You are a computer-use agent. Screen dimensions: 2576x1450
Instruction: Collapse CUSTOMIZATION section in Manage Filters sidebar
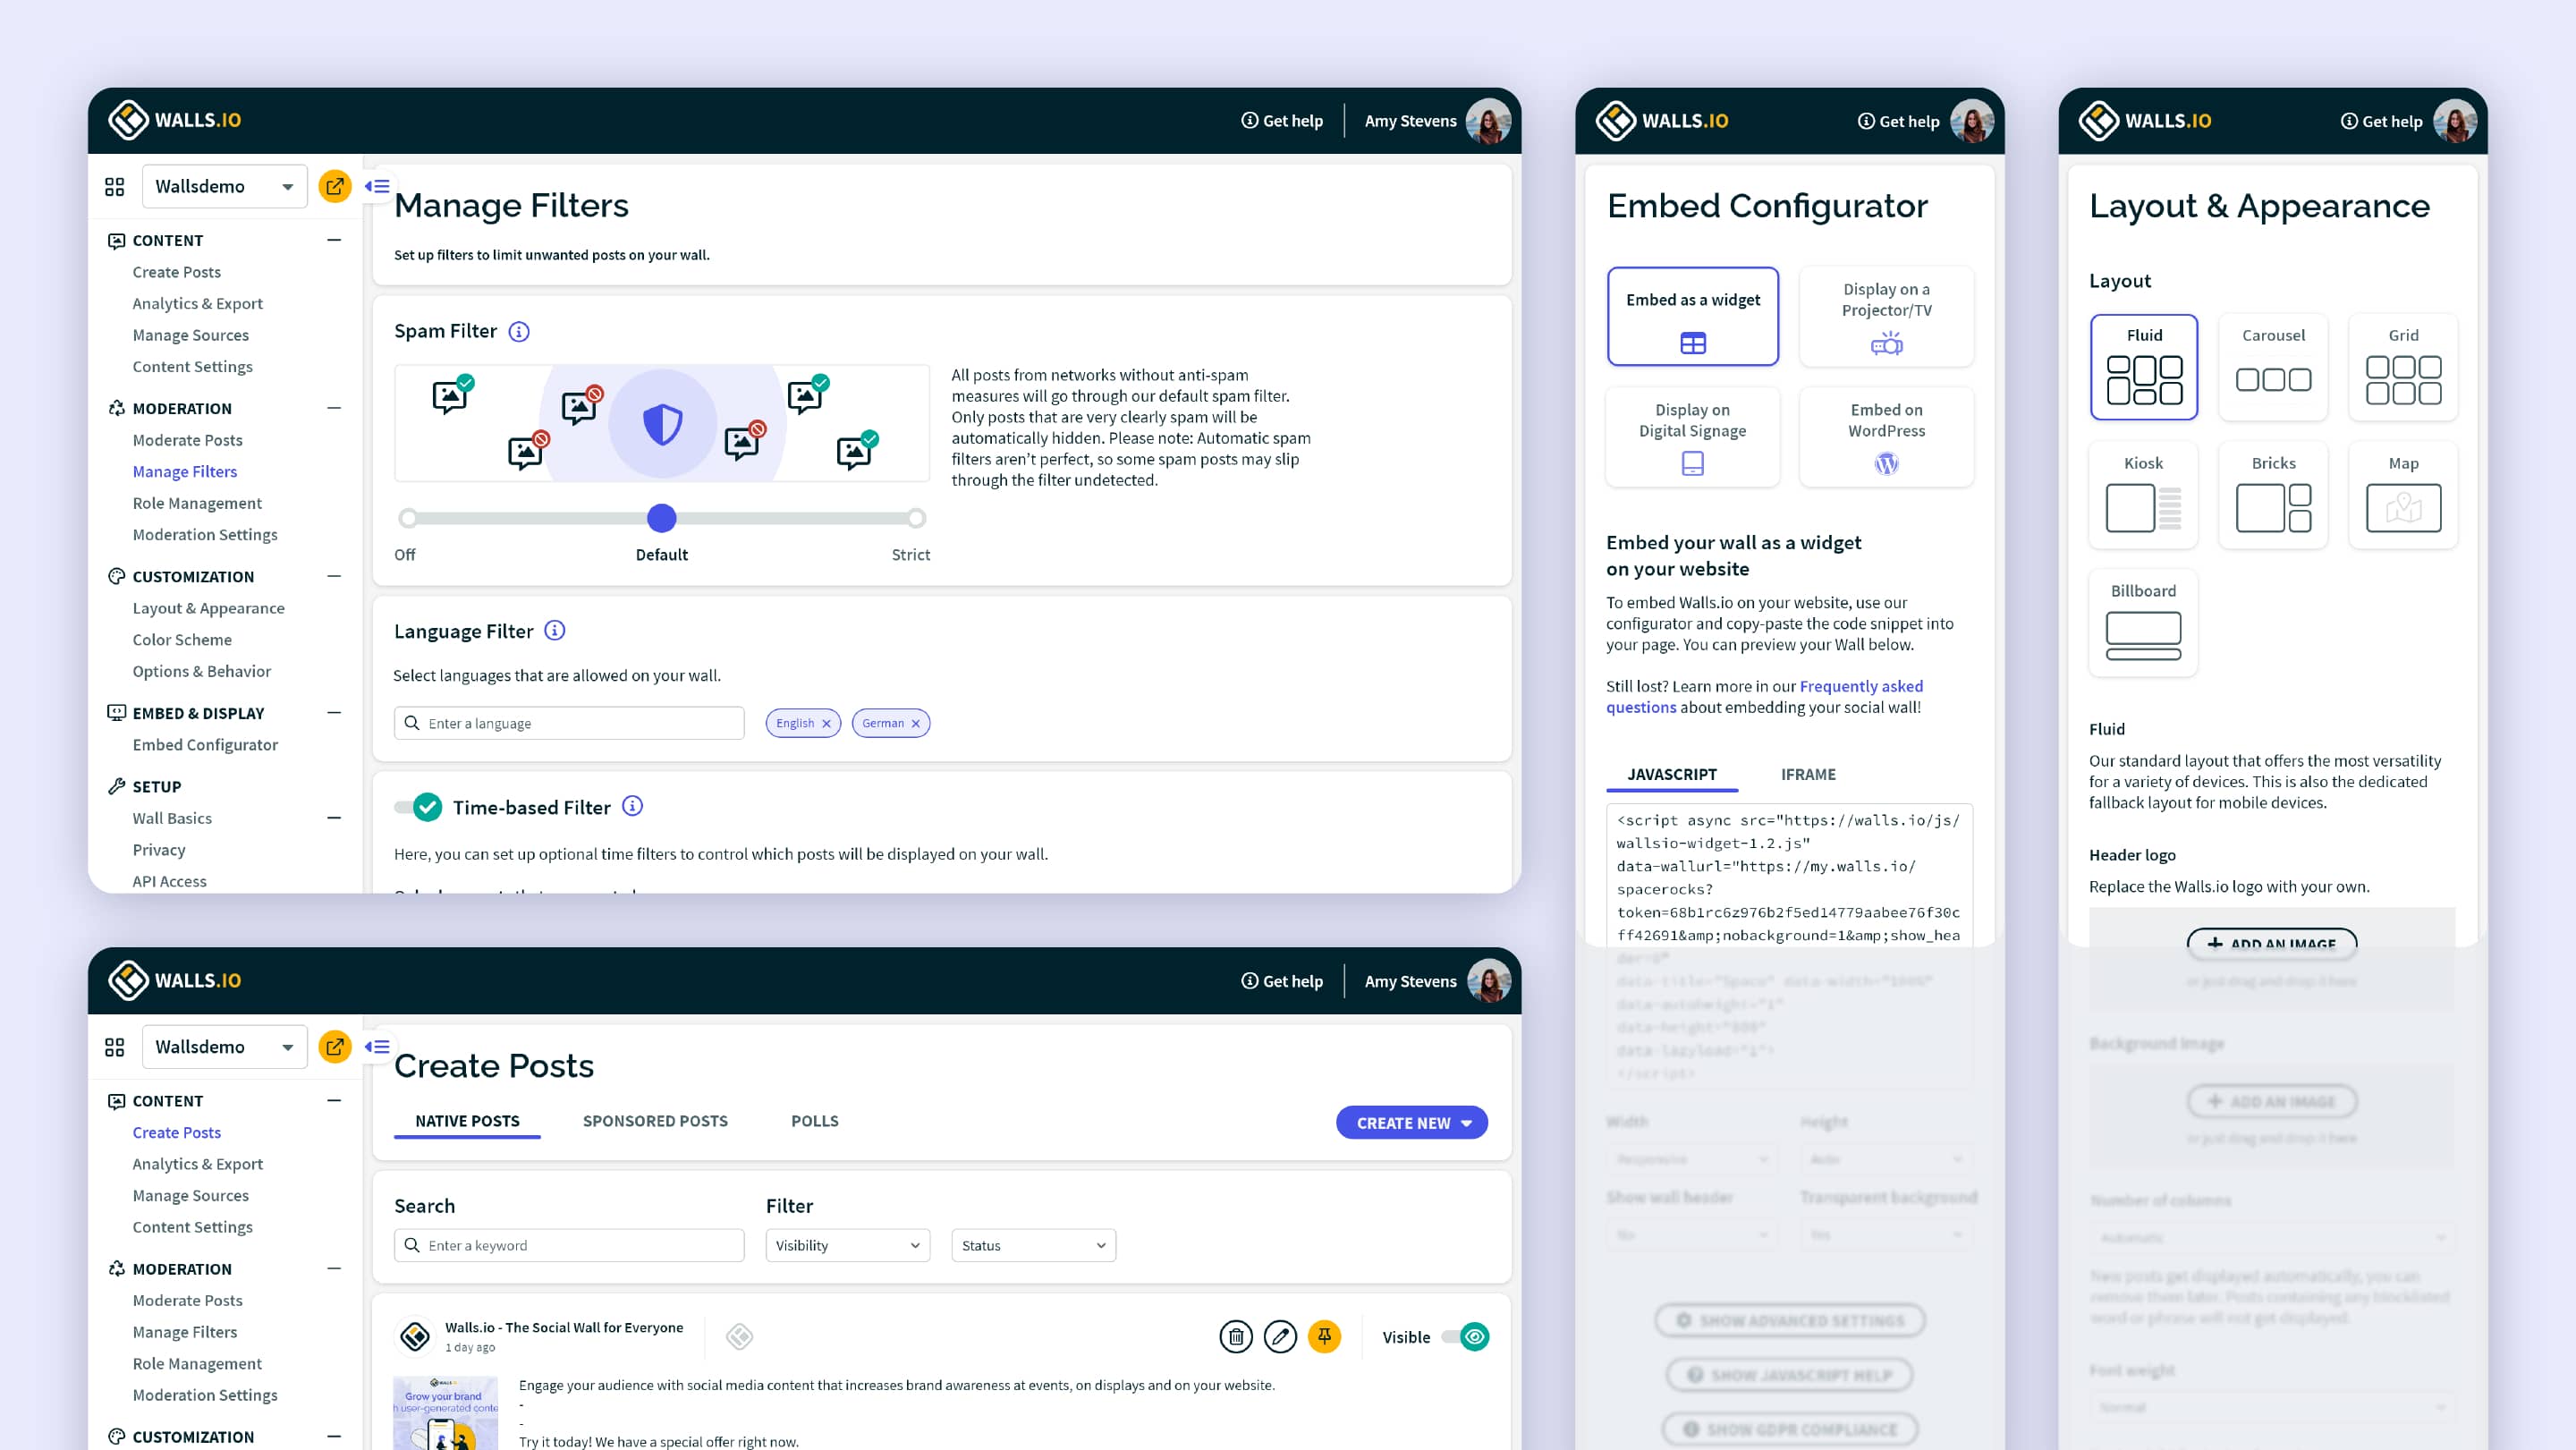coord(334,576)
